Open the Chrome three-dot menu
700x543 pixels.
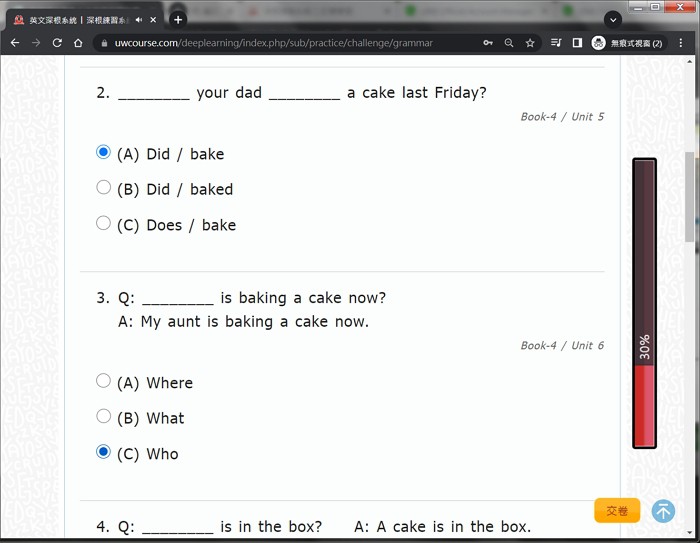click(681, 43)
